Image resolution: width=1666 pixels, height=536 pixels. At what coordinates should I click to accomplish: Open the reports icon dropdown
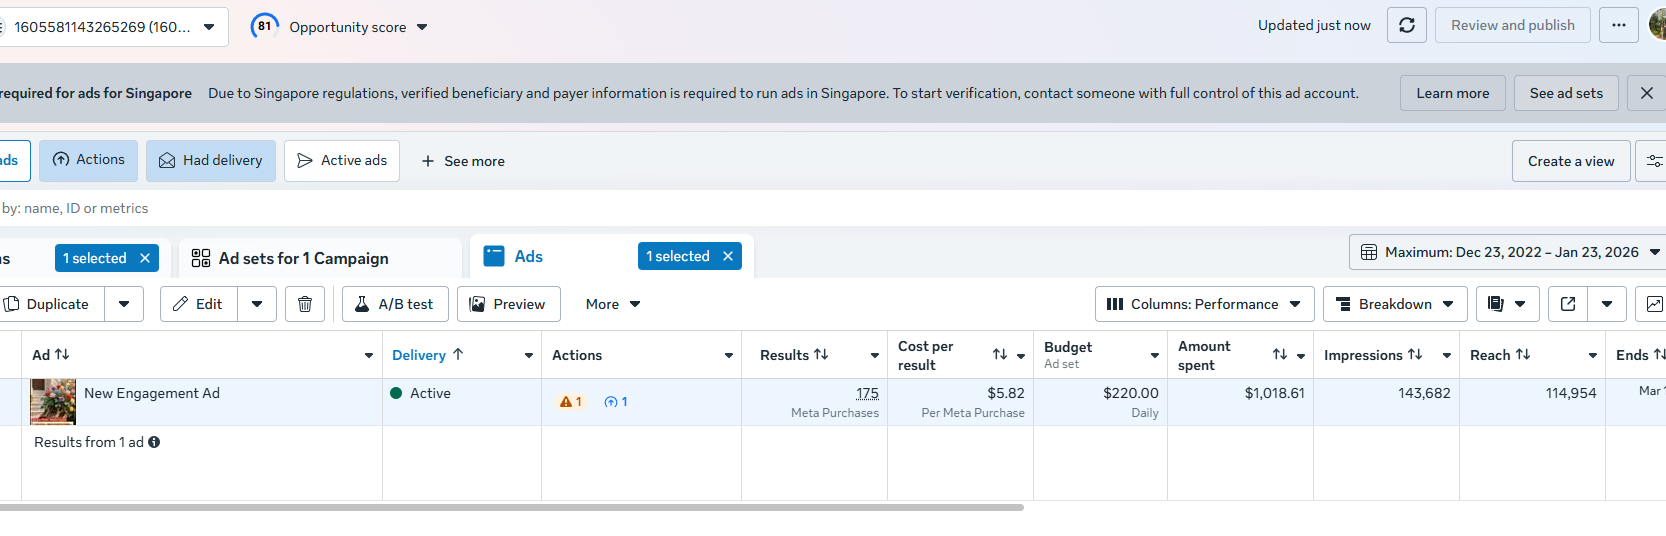pos(1506,304)
